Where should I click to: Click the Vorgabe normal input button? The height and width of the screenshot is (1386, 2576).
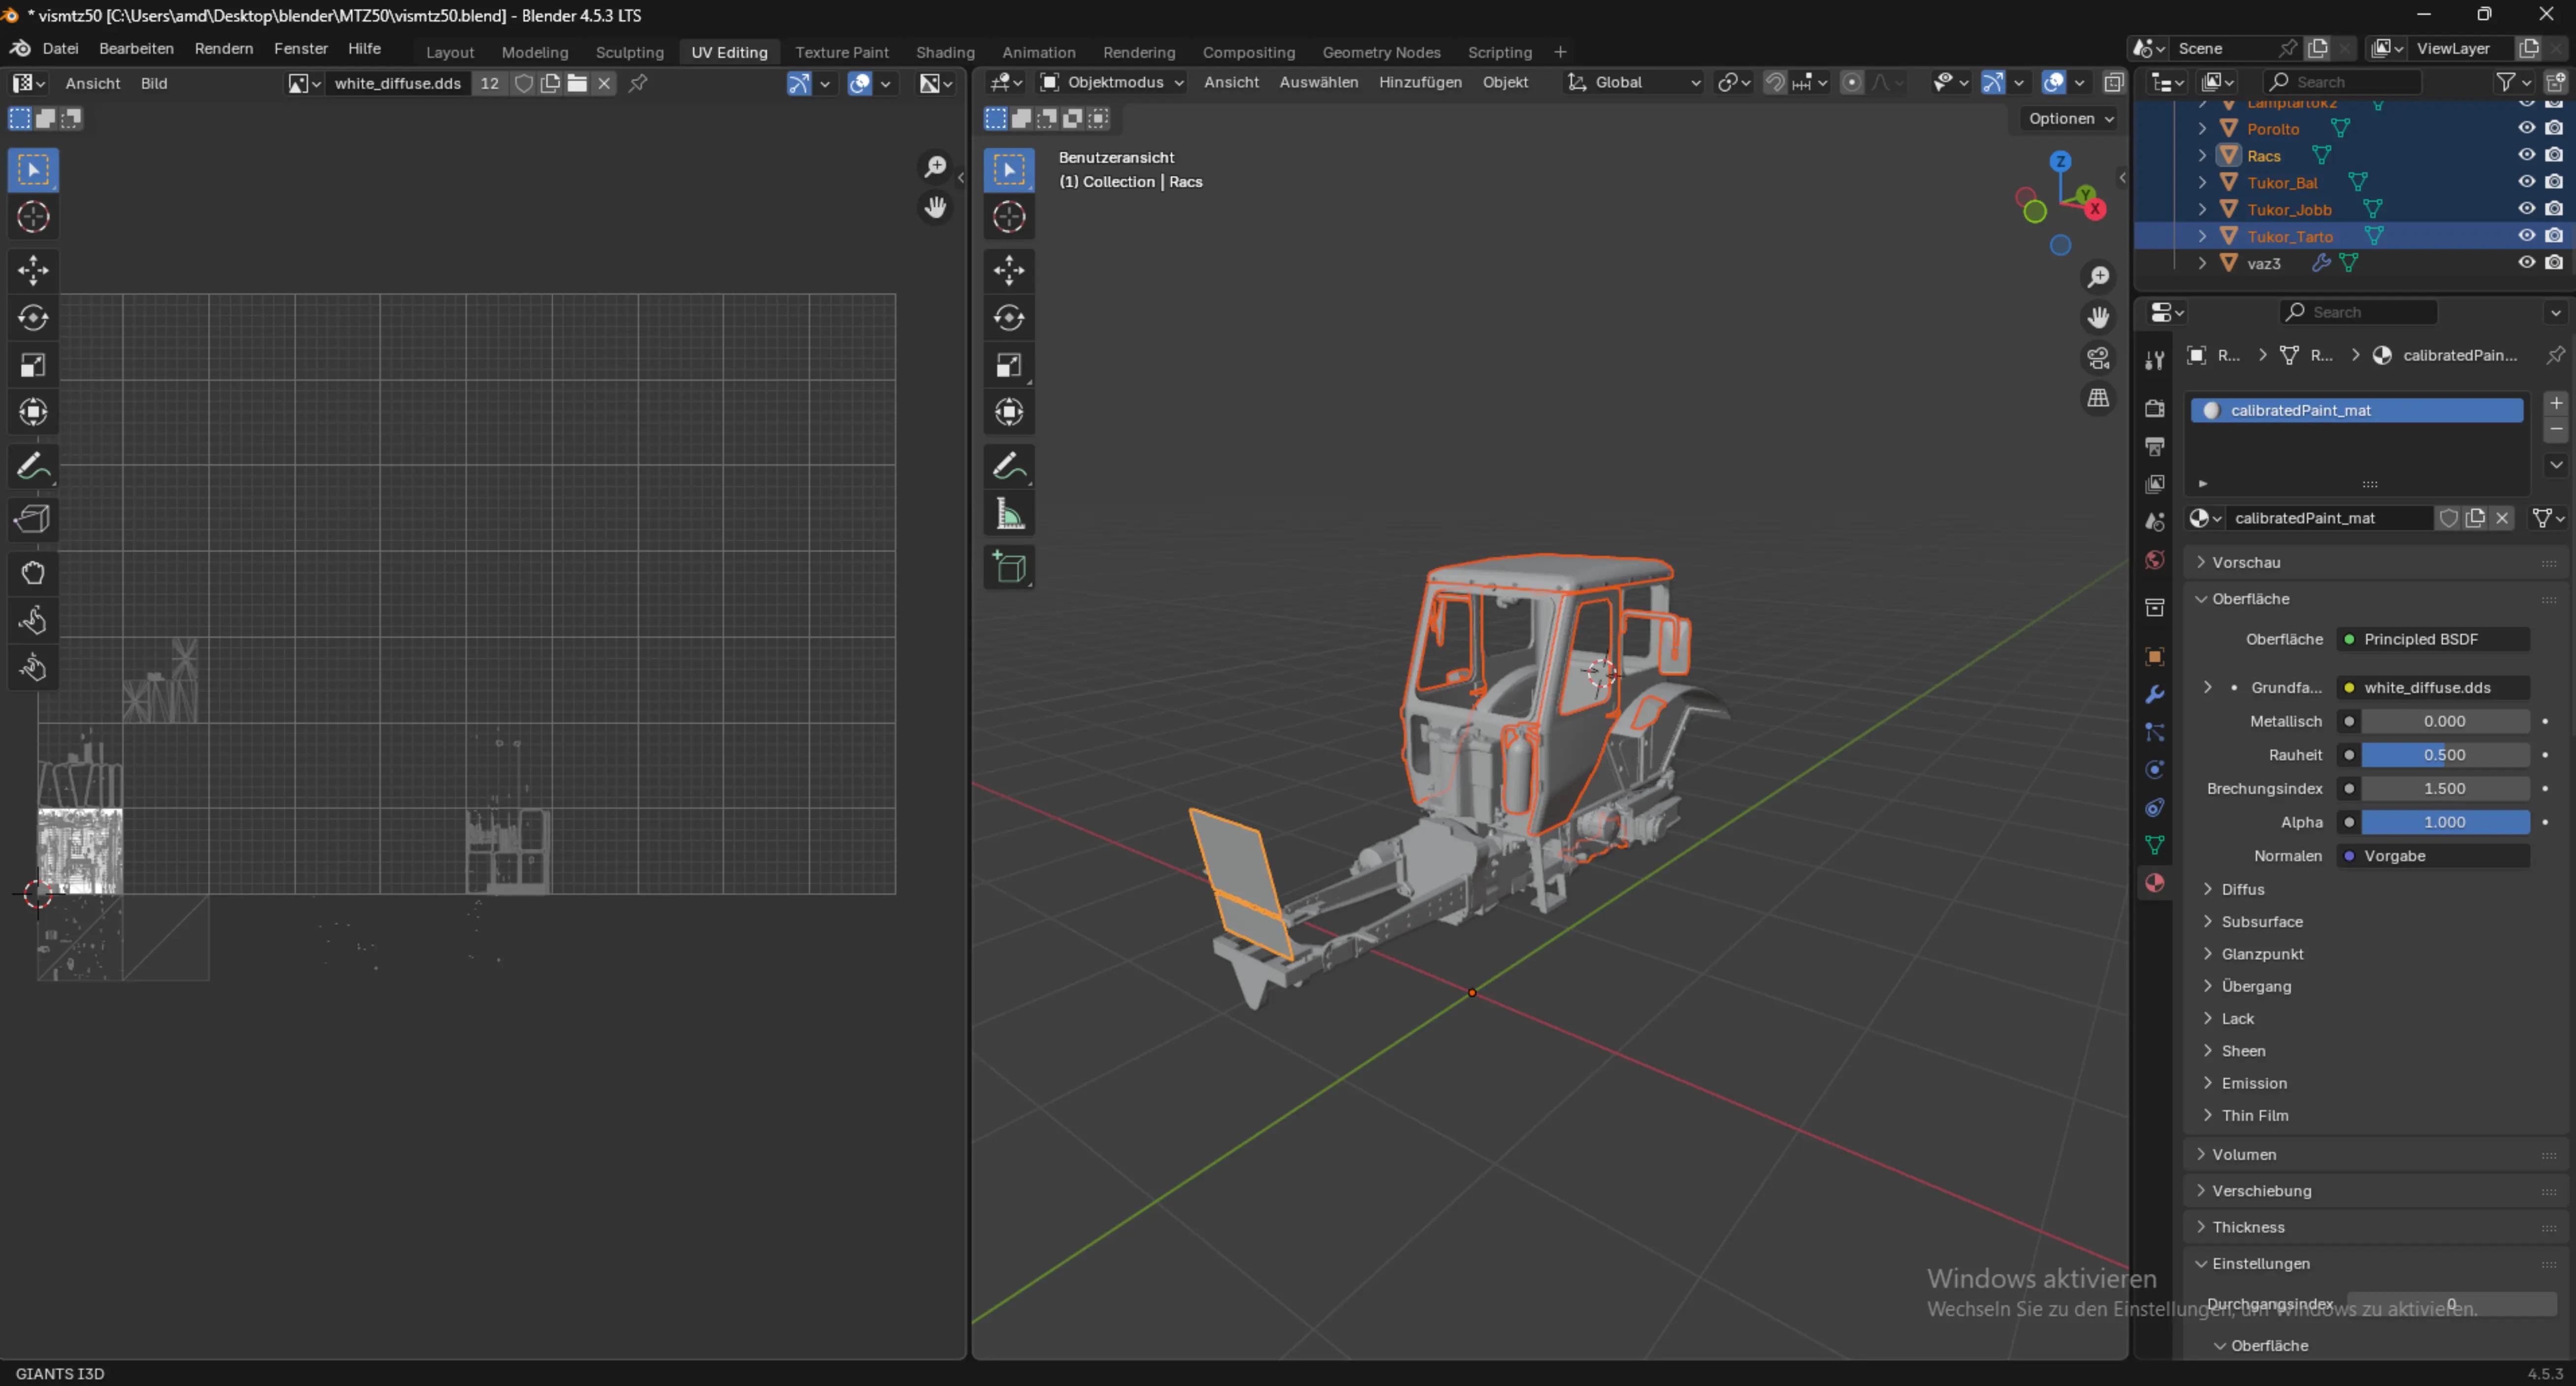pyautogui.click(x=2432, y=856)
